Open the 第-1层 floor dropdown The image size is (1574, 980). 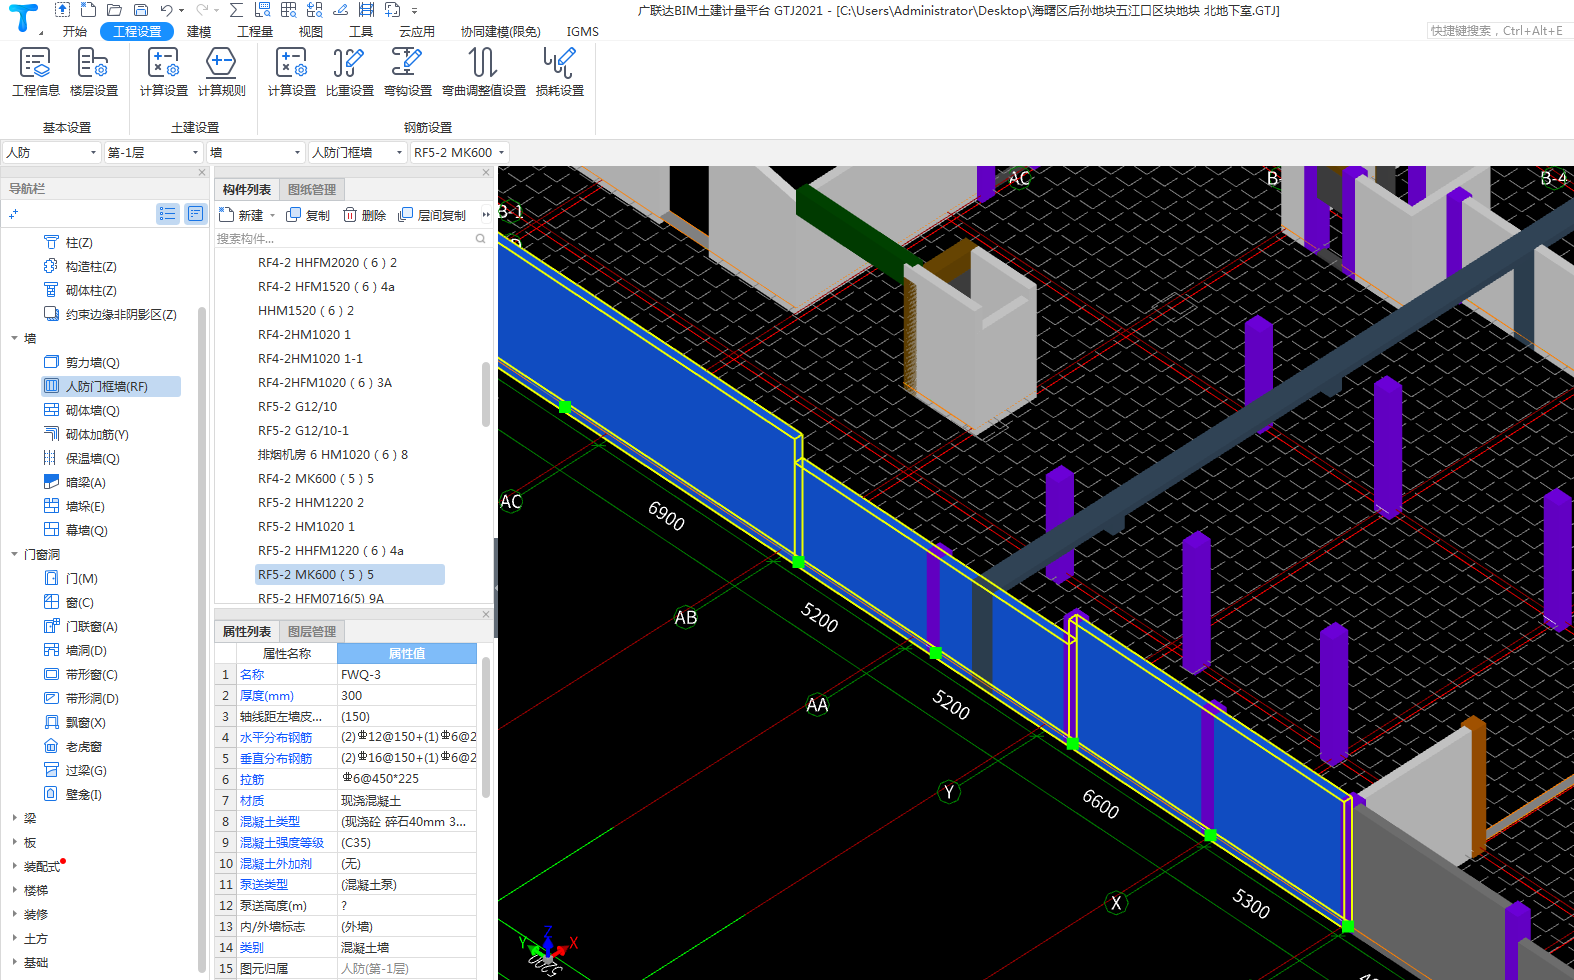(x=154, y=152)
